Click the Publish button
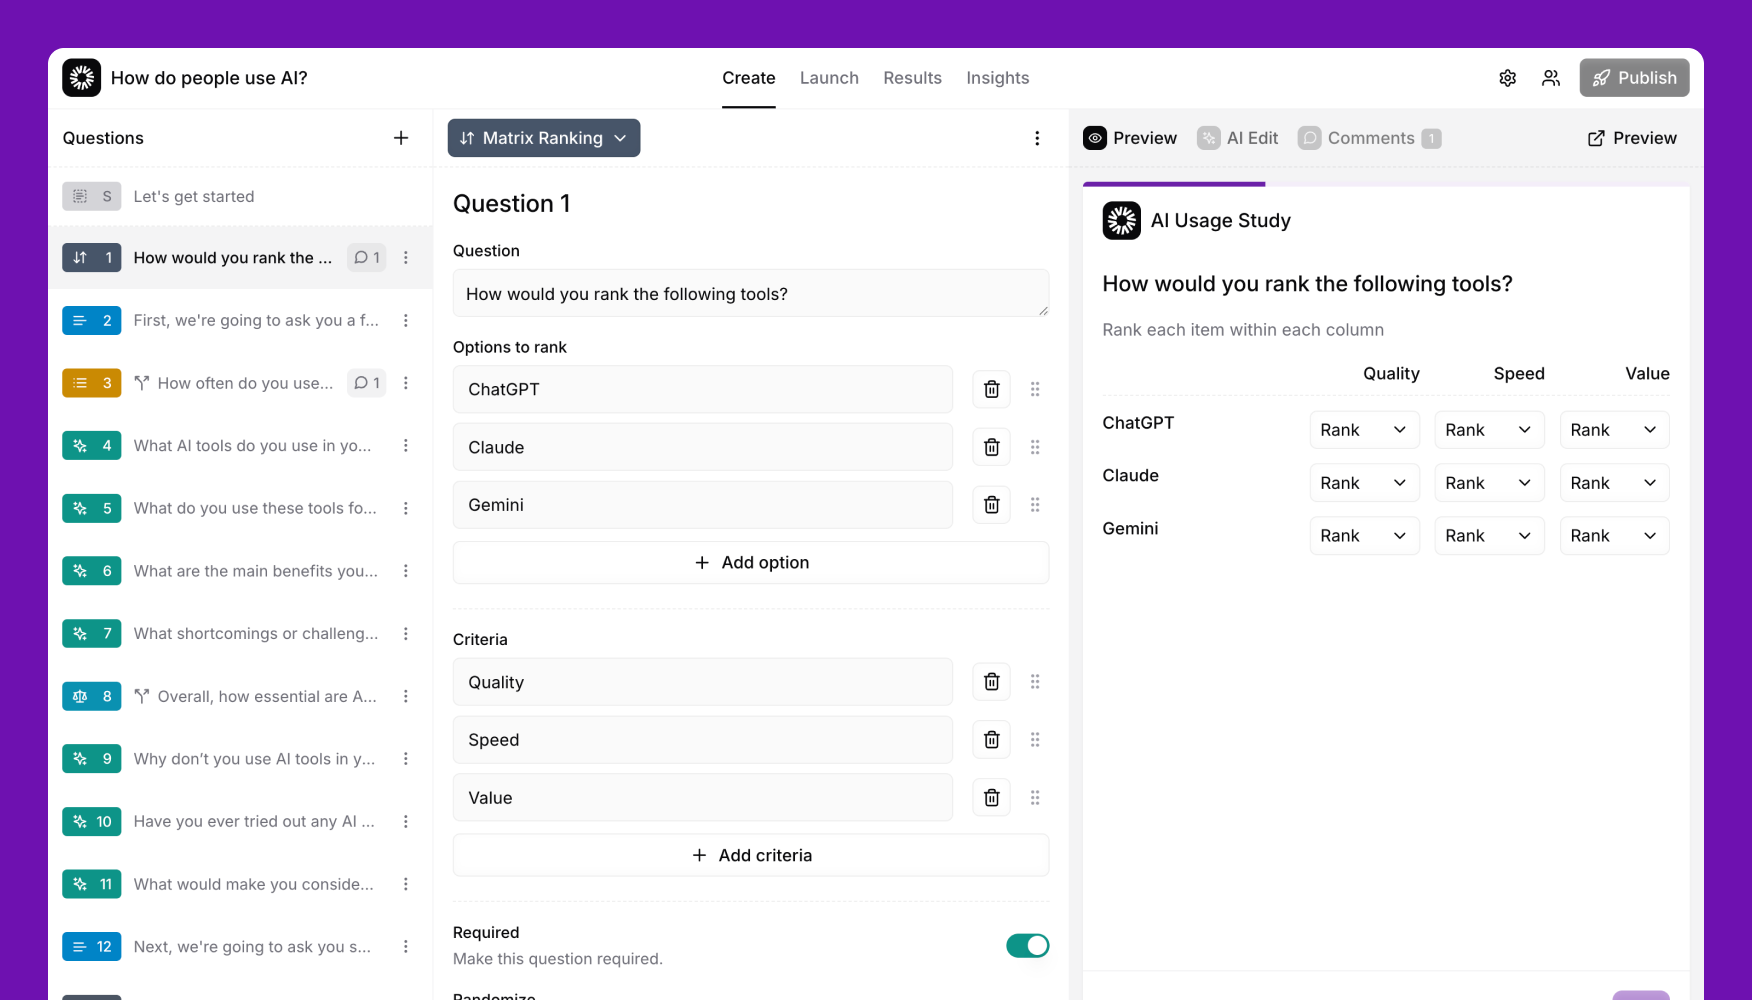 (x=1634, y=77)
